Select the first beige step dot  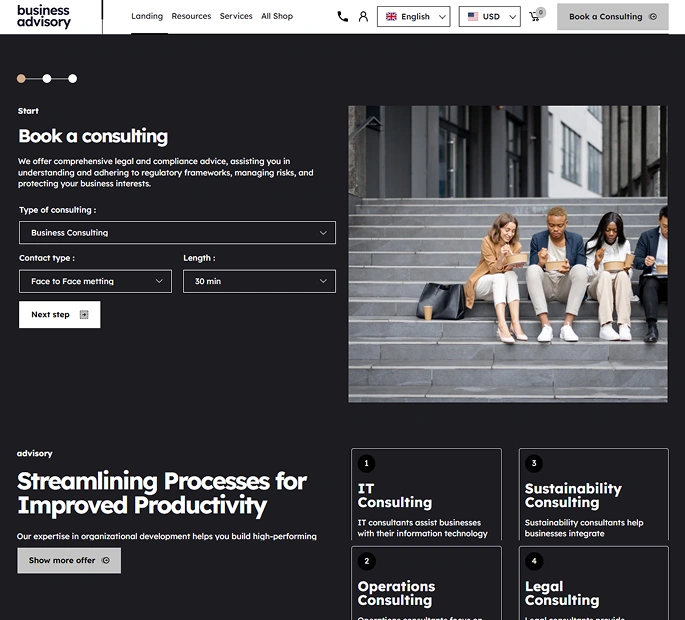pyautogui.click(x=21, y=79)
